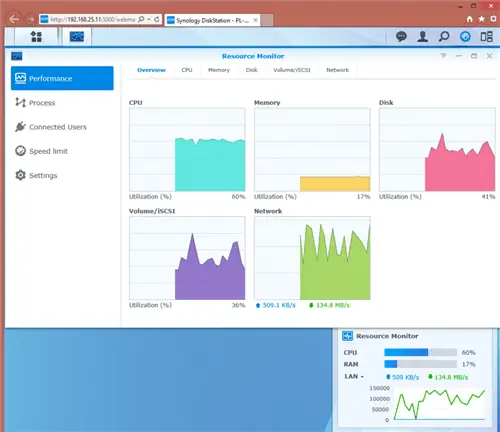Toggle the widgets panel icon
500x432 pixels.
(486, 36)
